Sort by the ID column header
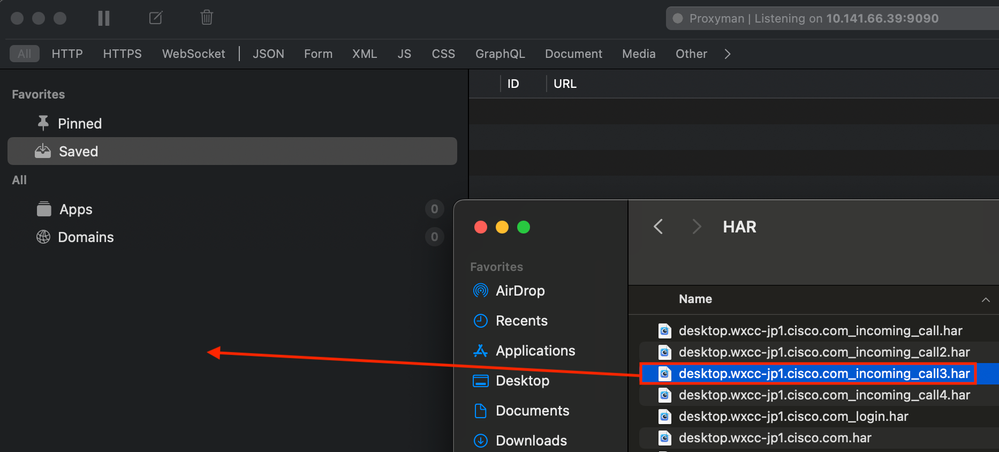This screenshot has height=452, width=999. 513,84
